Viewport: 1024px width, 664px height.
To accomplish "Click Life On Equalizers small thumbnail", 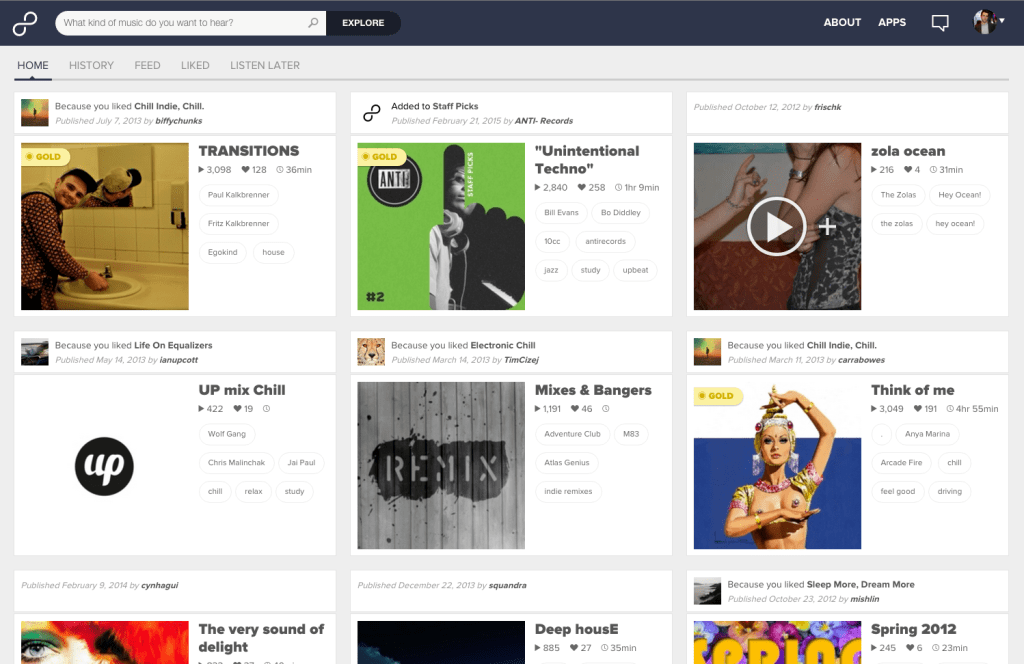I will 35,352.
